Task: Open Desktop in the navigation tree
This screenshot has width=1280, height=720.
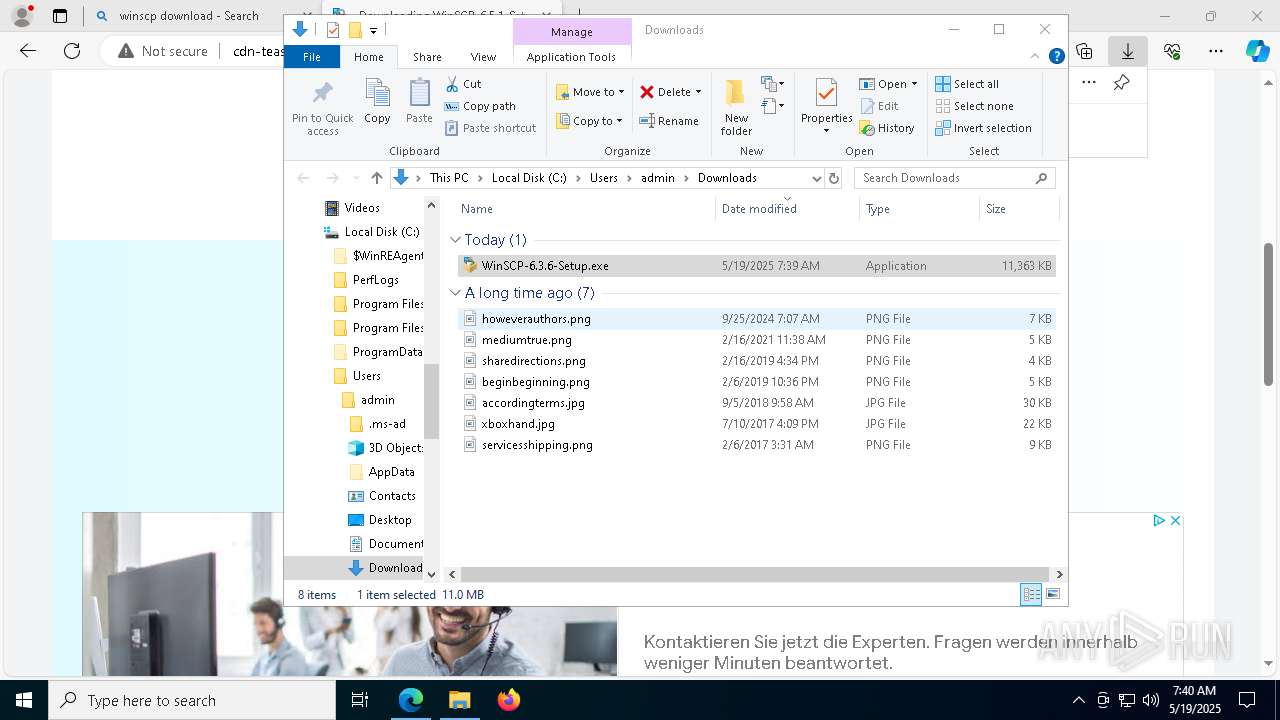Action: 389,520
